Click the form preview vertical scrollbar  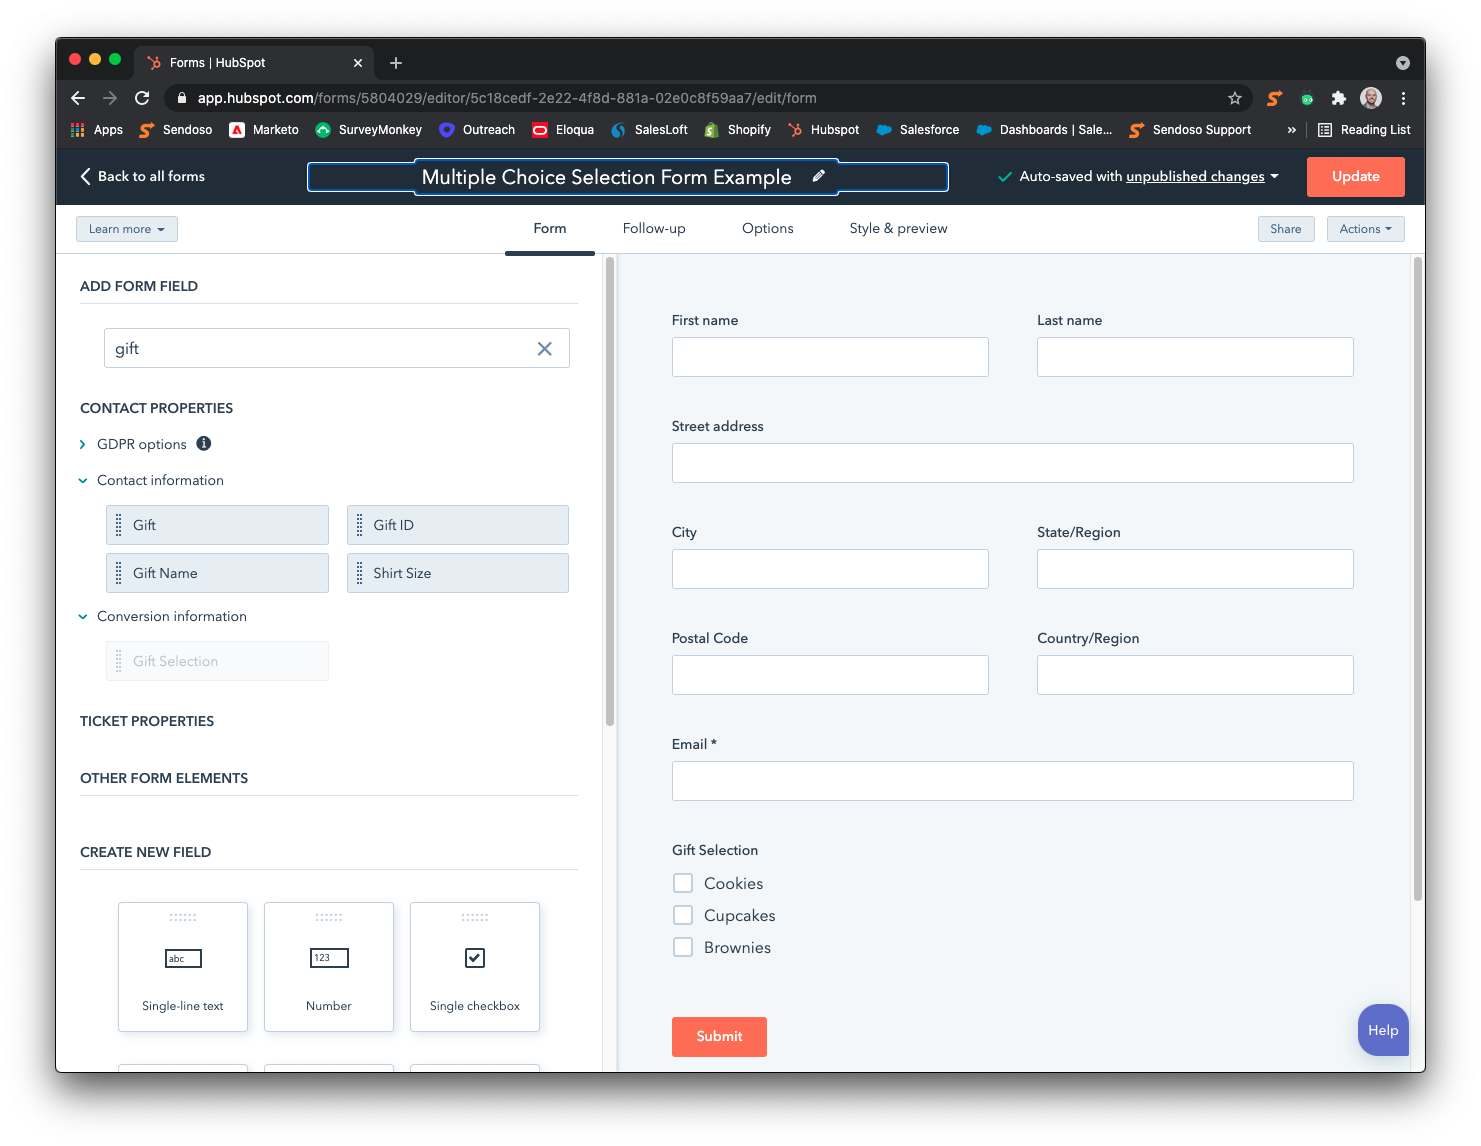1417,580
